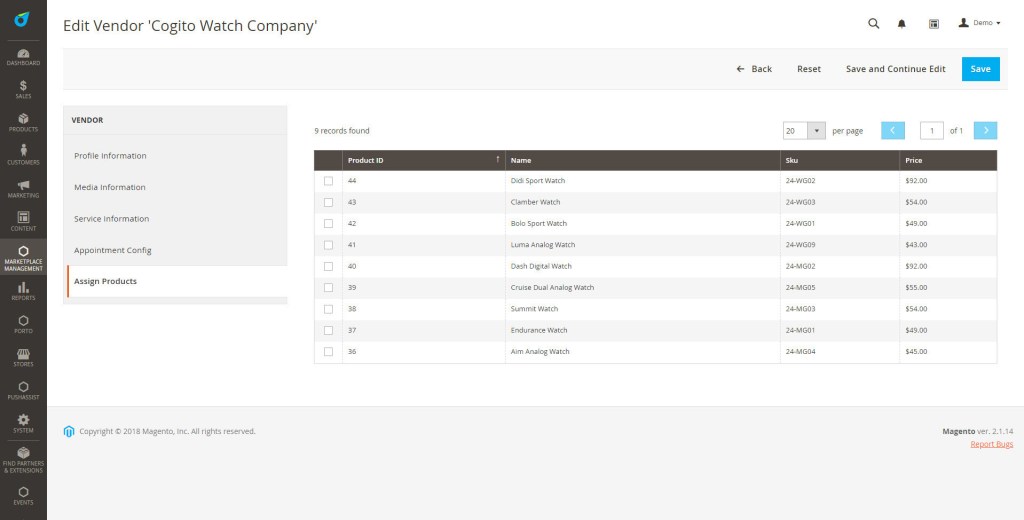This screenshot has height=520, width=1024.
Task: Tick the checkbox for Luma Analog Watch
Action: tap(328, 245)
